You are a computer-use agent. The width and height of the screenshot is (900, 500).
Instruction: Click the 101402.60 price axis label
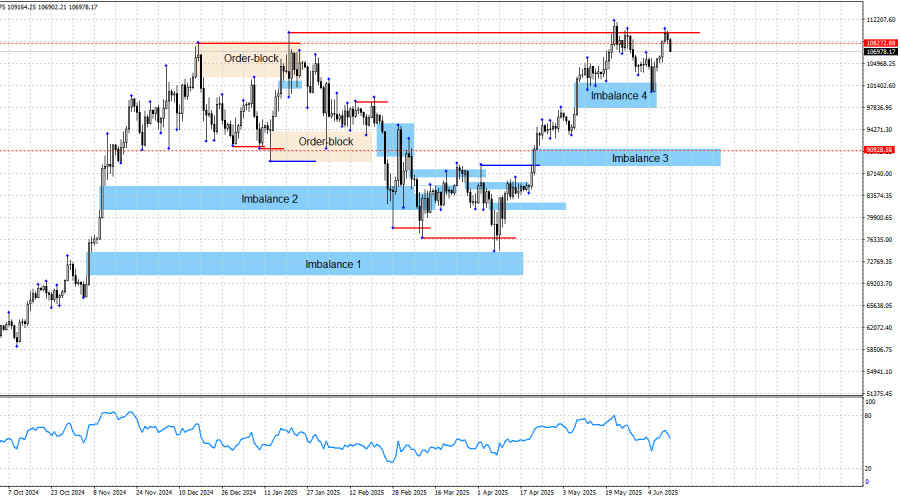pos(880,86)
